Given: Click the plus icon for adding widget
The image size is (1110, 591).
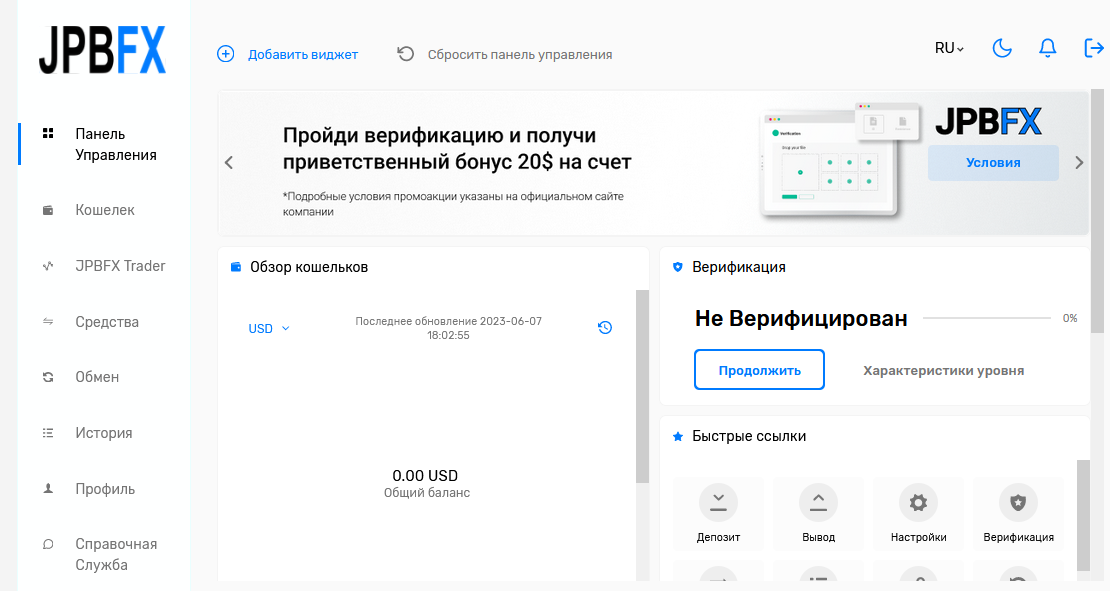Looking at the screenshot, I should [x=225, y=54].
